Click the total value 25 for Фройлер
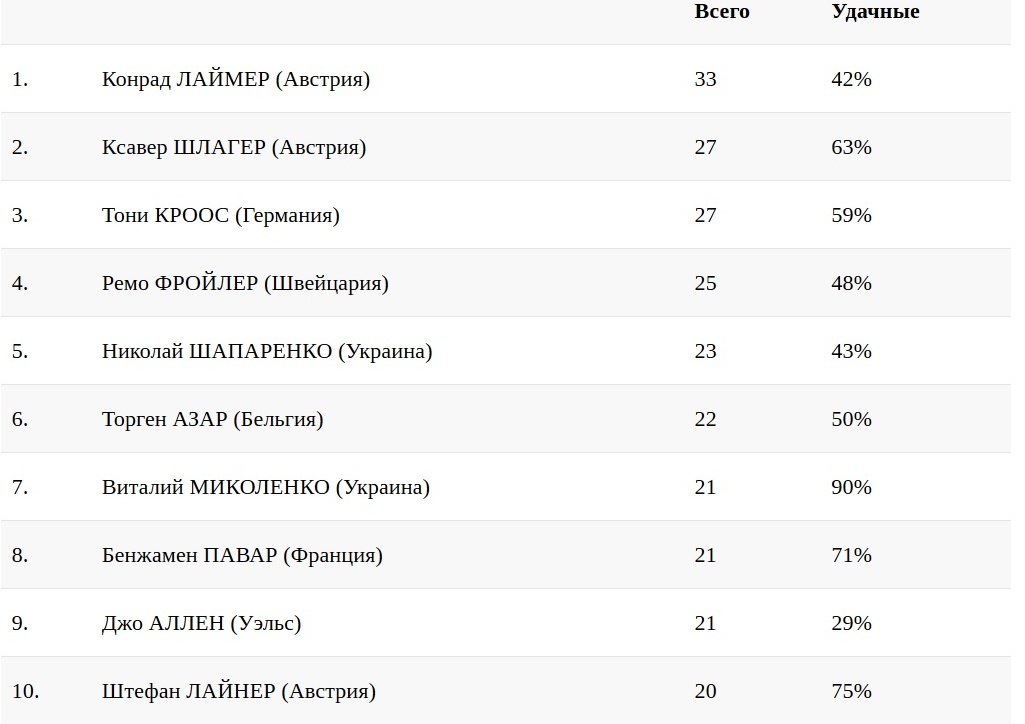The height and width of the screenshot is (724, 1025). pyautogui.click(x=705, y=283)
